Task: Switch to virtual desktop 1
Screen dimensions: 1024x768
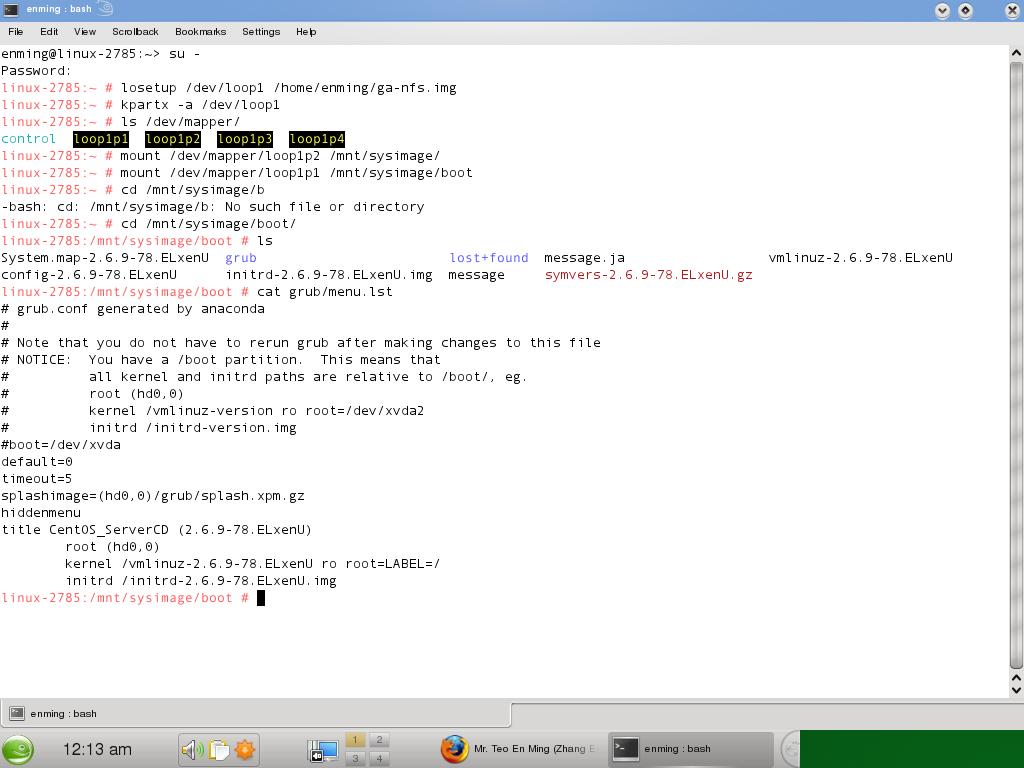Action: [x=355, y=740]
